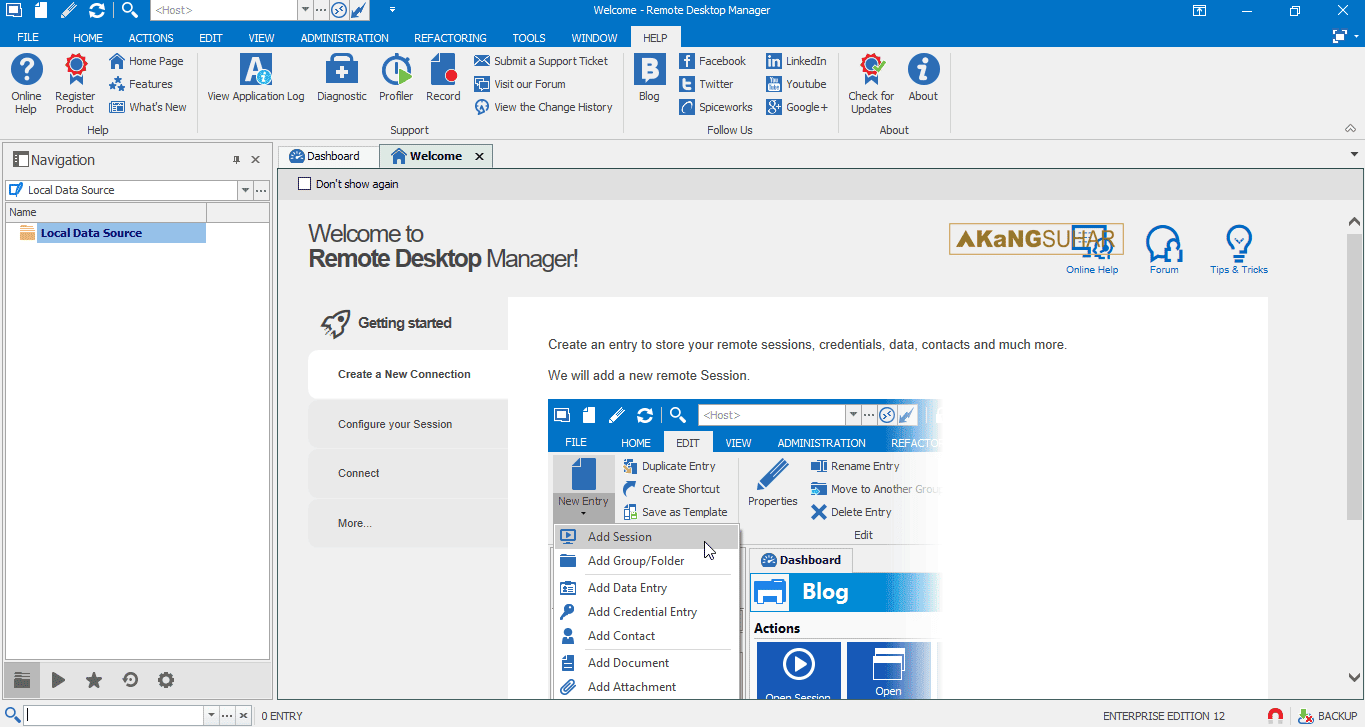Open View Application Log
The width and height of the screenshot is (1365, 727).
(x=256, y=79)
